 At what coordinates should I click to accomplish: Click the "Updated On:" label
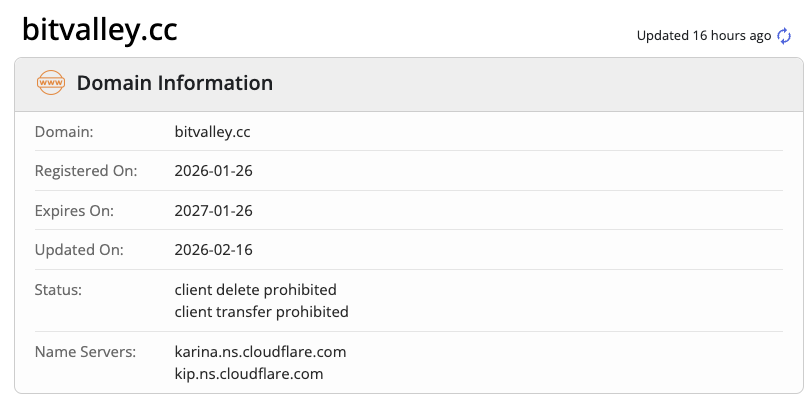pyautogui.click(x=78, y=250)
